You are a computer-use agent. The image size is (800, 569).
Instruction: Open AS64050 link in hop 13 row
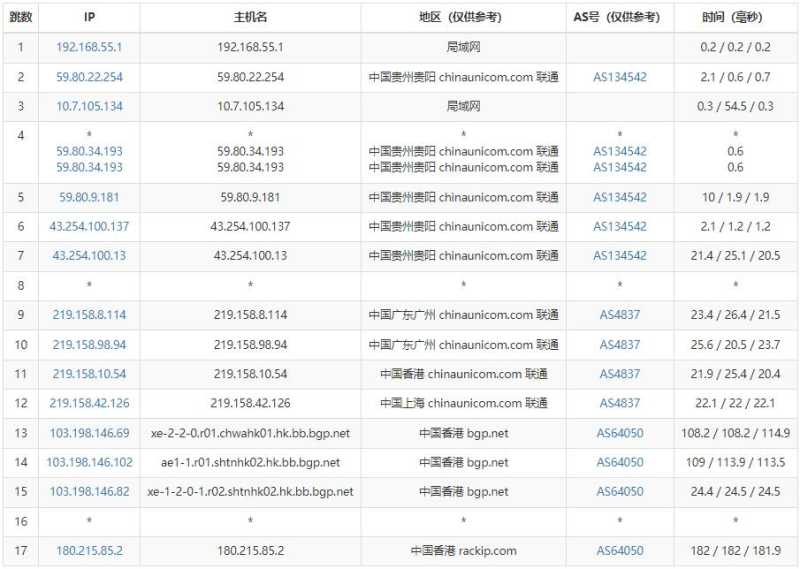619,433
